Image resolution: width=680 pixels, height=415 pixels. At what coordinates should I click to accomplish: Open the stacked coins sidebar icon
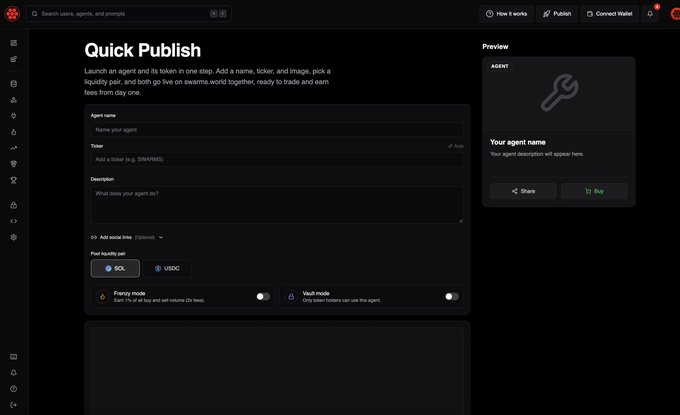pyautogui.click(x=14, y=59)
